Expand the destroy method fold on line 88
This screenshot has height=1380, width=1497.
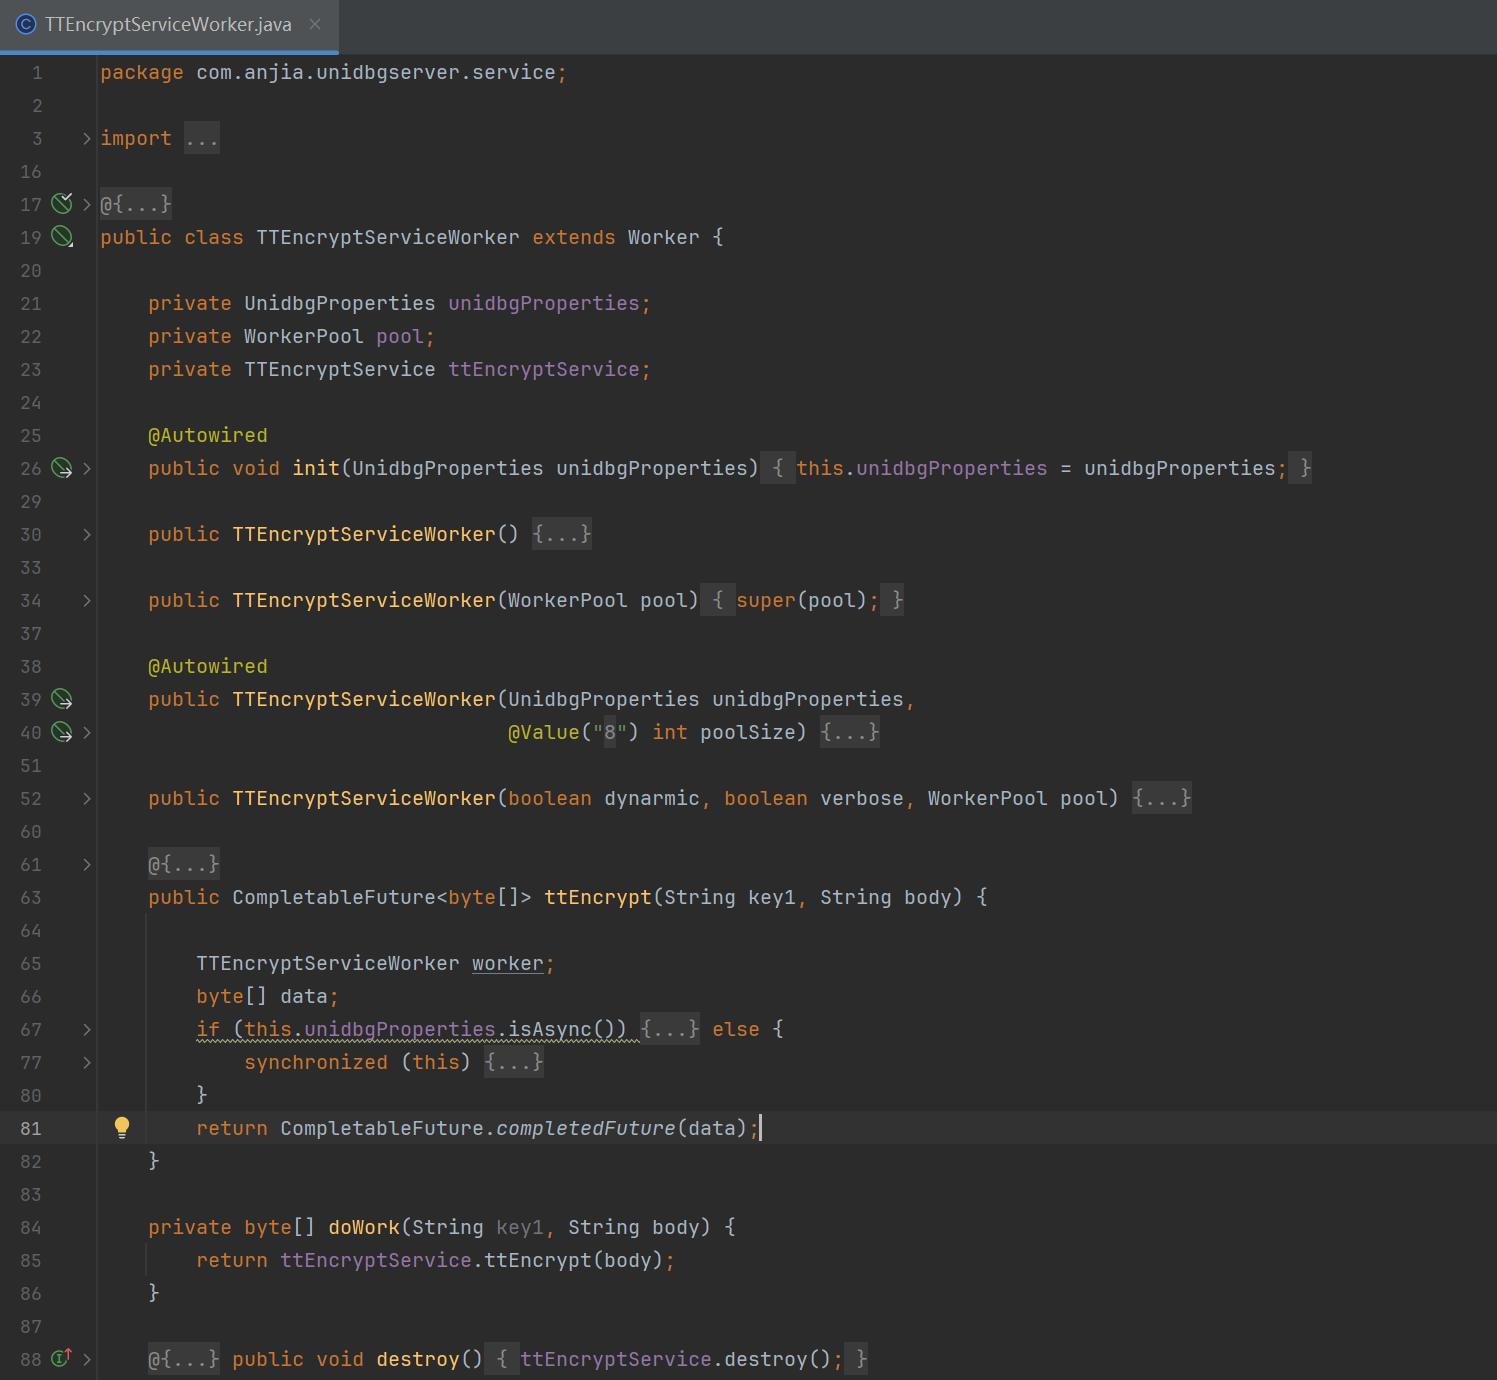[87, 1359]
